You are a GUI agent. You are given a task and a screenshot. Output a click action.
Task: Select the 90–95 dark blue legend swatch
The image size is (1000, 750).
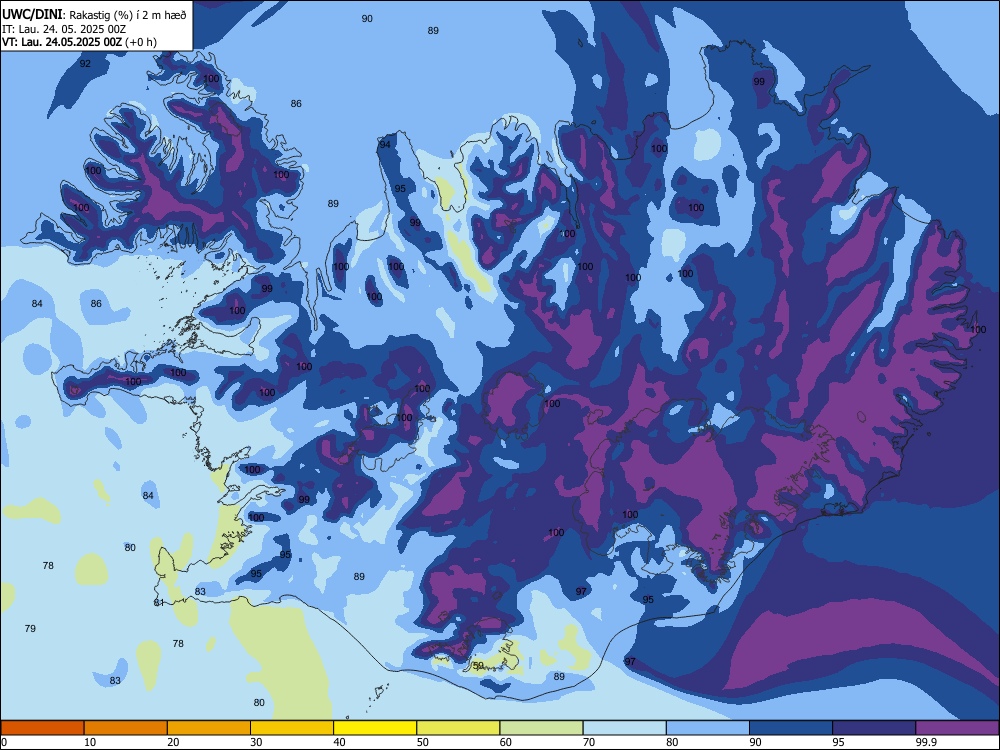point(791,728)
